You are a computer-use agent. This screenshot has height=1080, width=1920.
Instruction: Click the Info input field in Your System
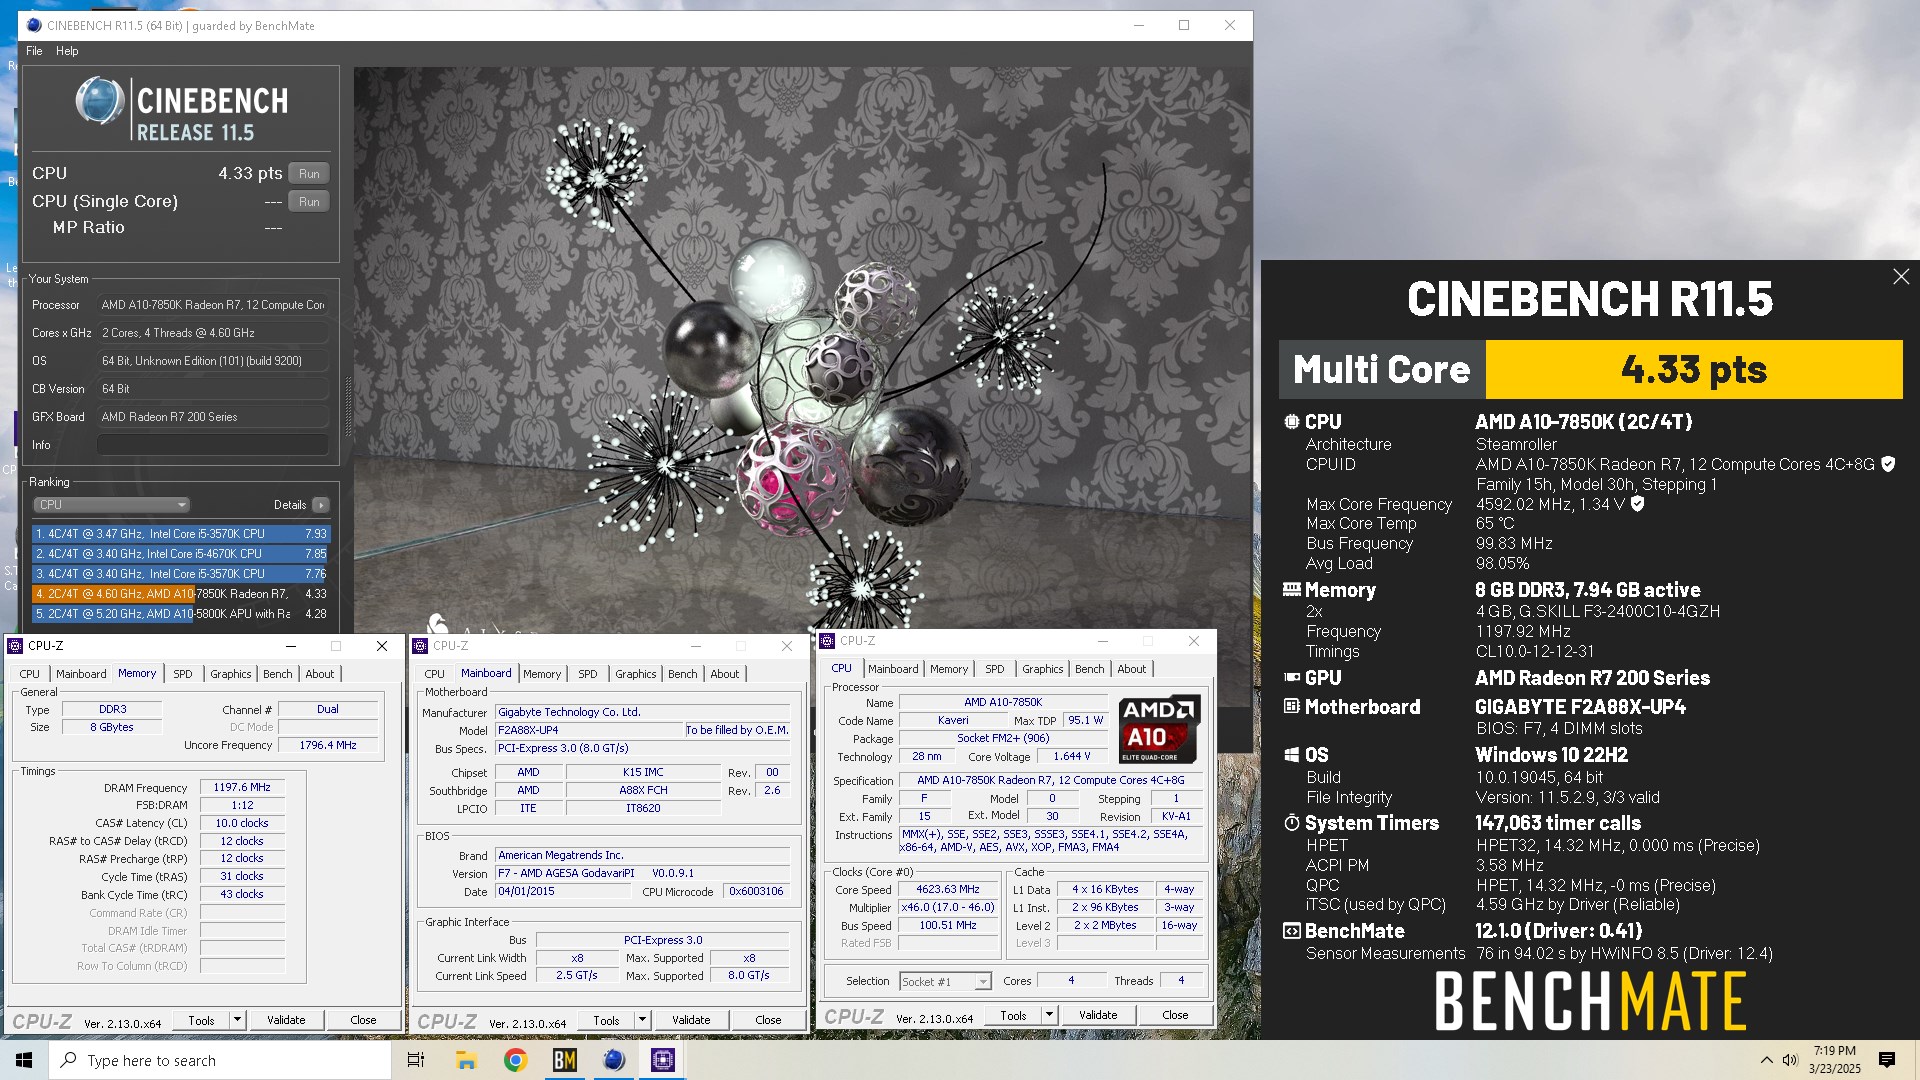[x=212, y=445]
